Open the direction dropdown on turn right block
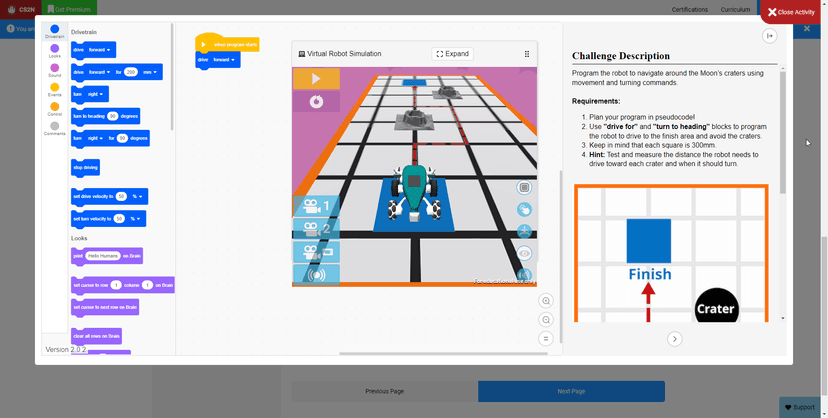Viewport: 828px width, 418px height. tap(95, 94)
